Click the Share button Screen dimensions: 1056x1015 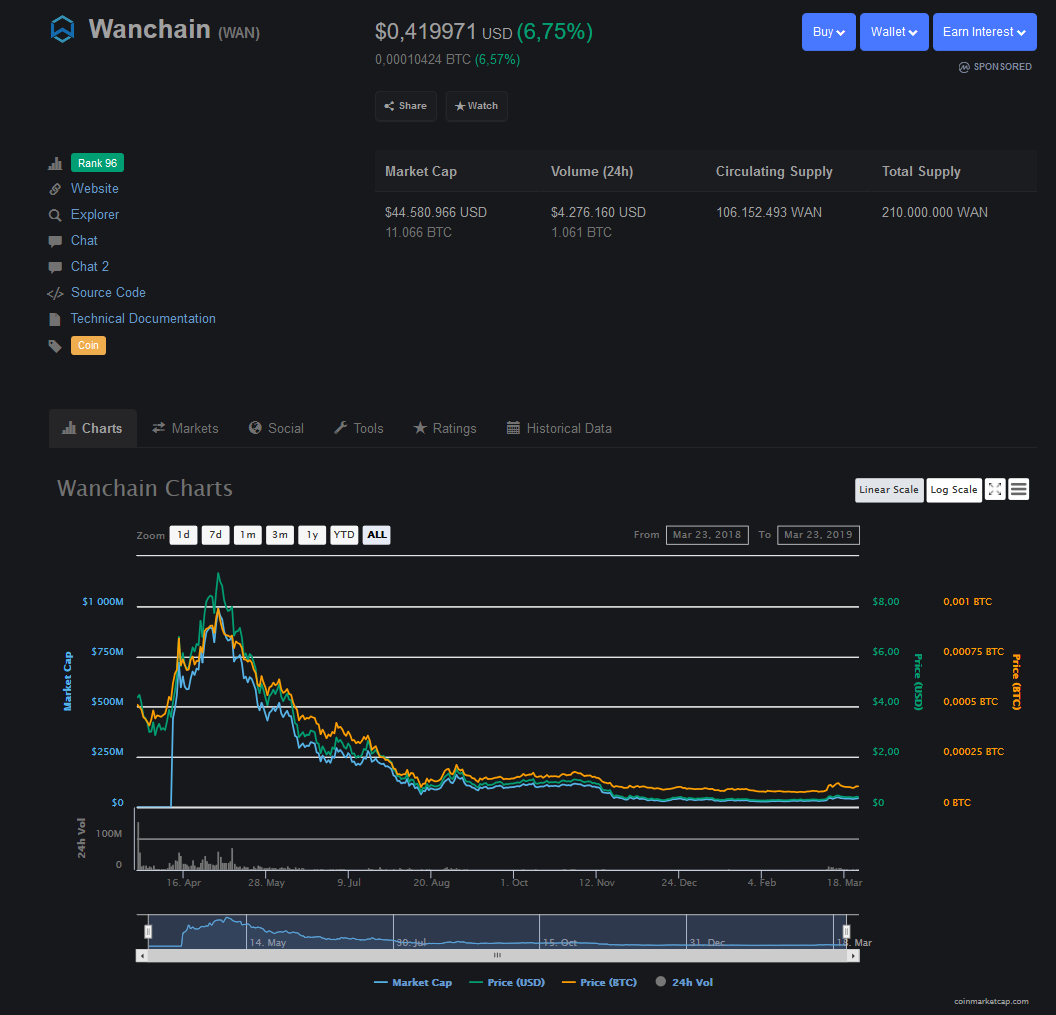(405, 106)
